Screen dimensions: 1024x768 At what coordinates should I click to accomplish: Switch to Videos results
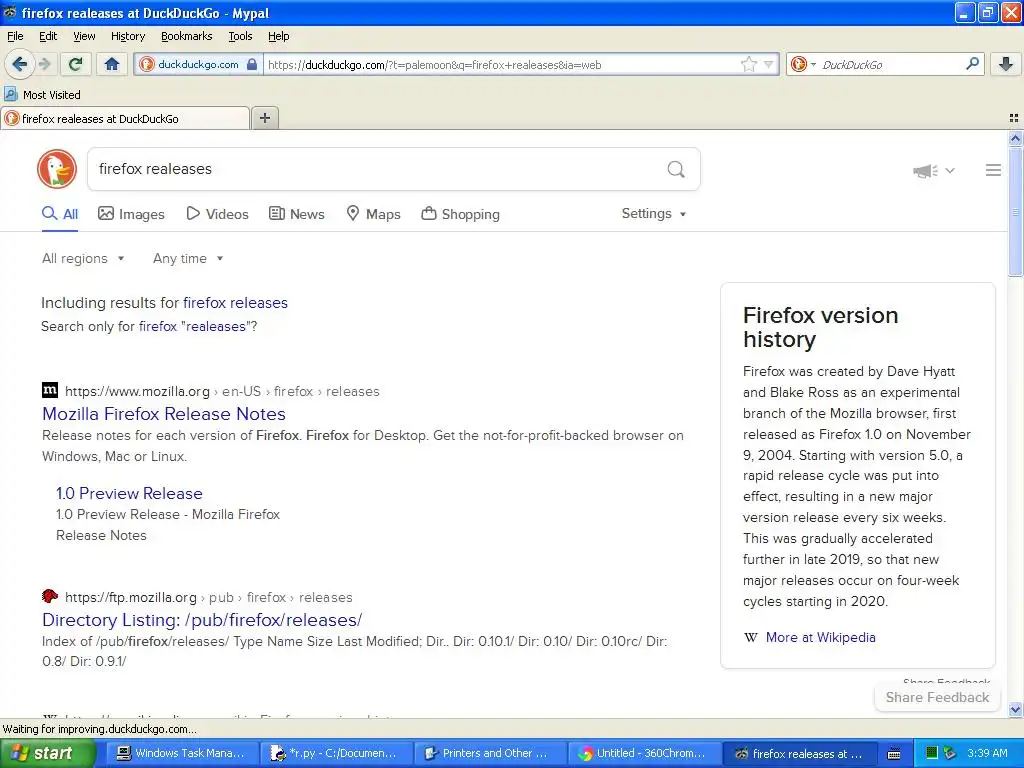click(217, 214)
